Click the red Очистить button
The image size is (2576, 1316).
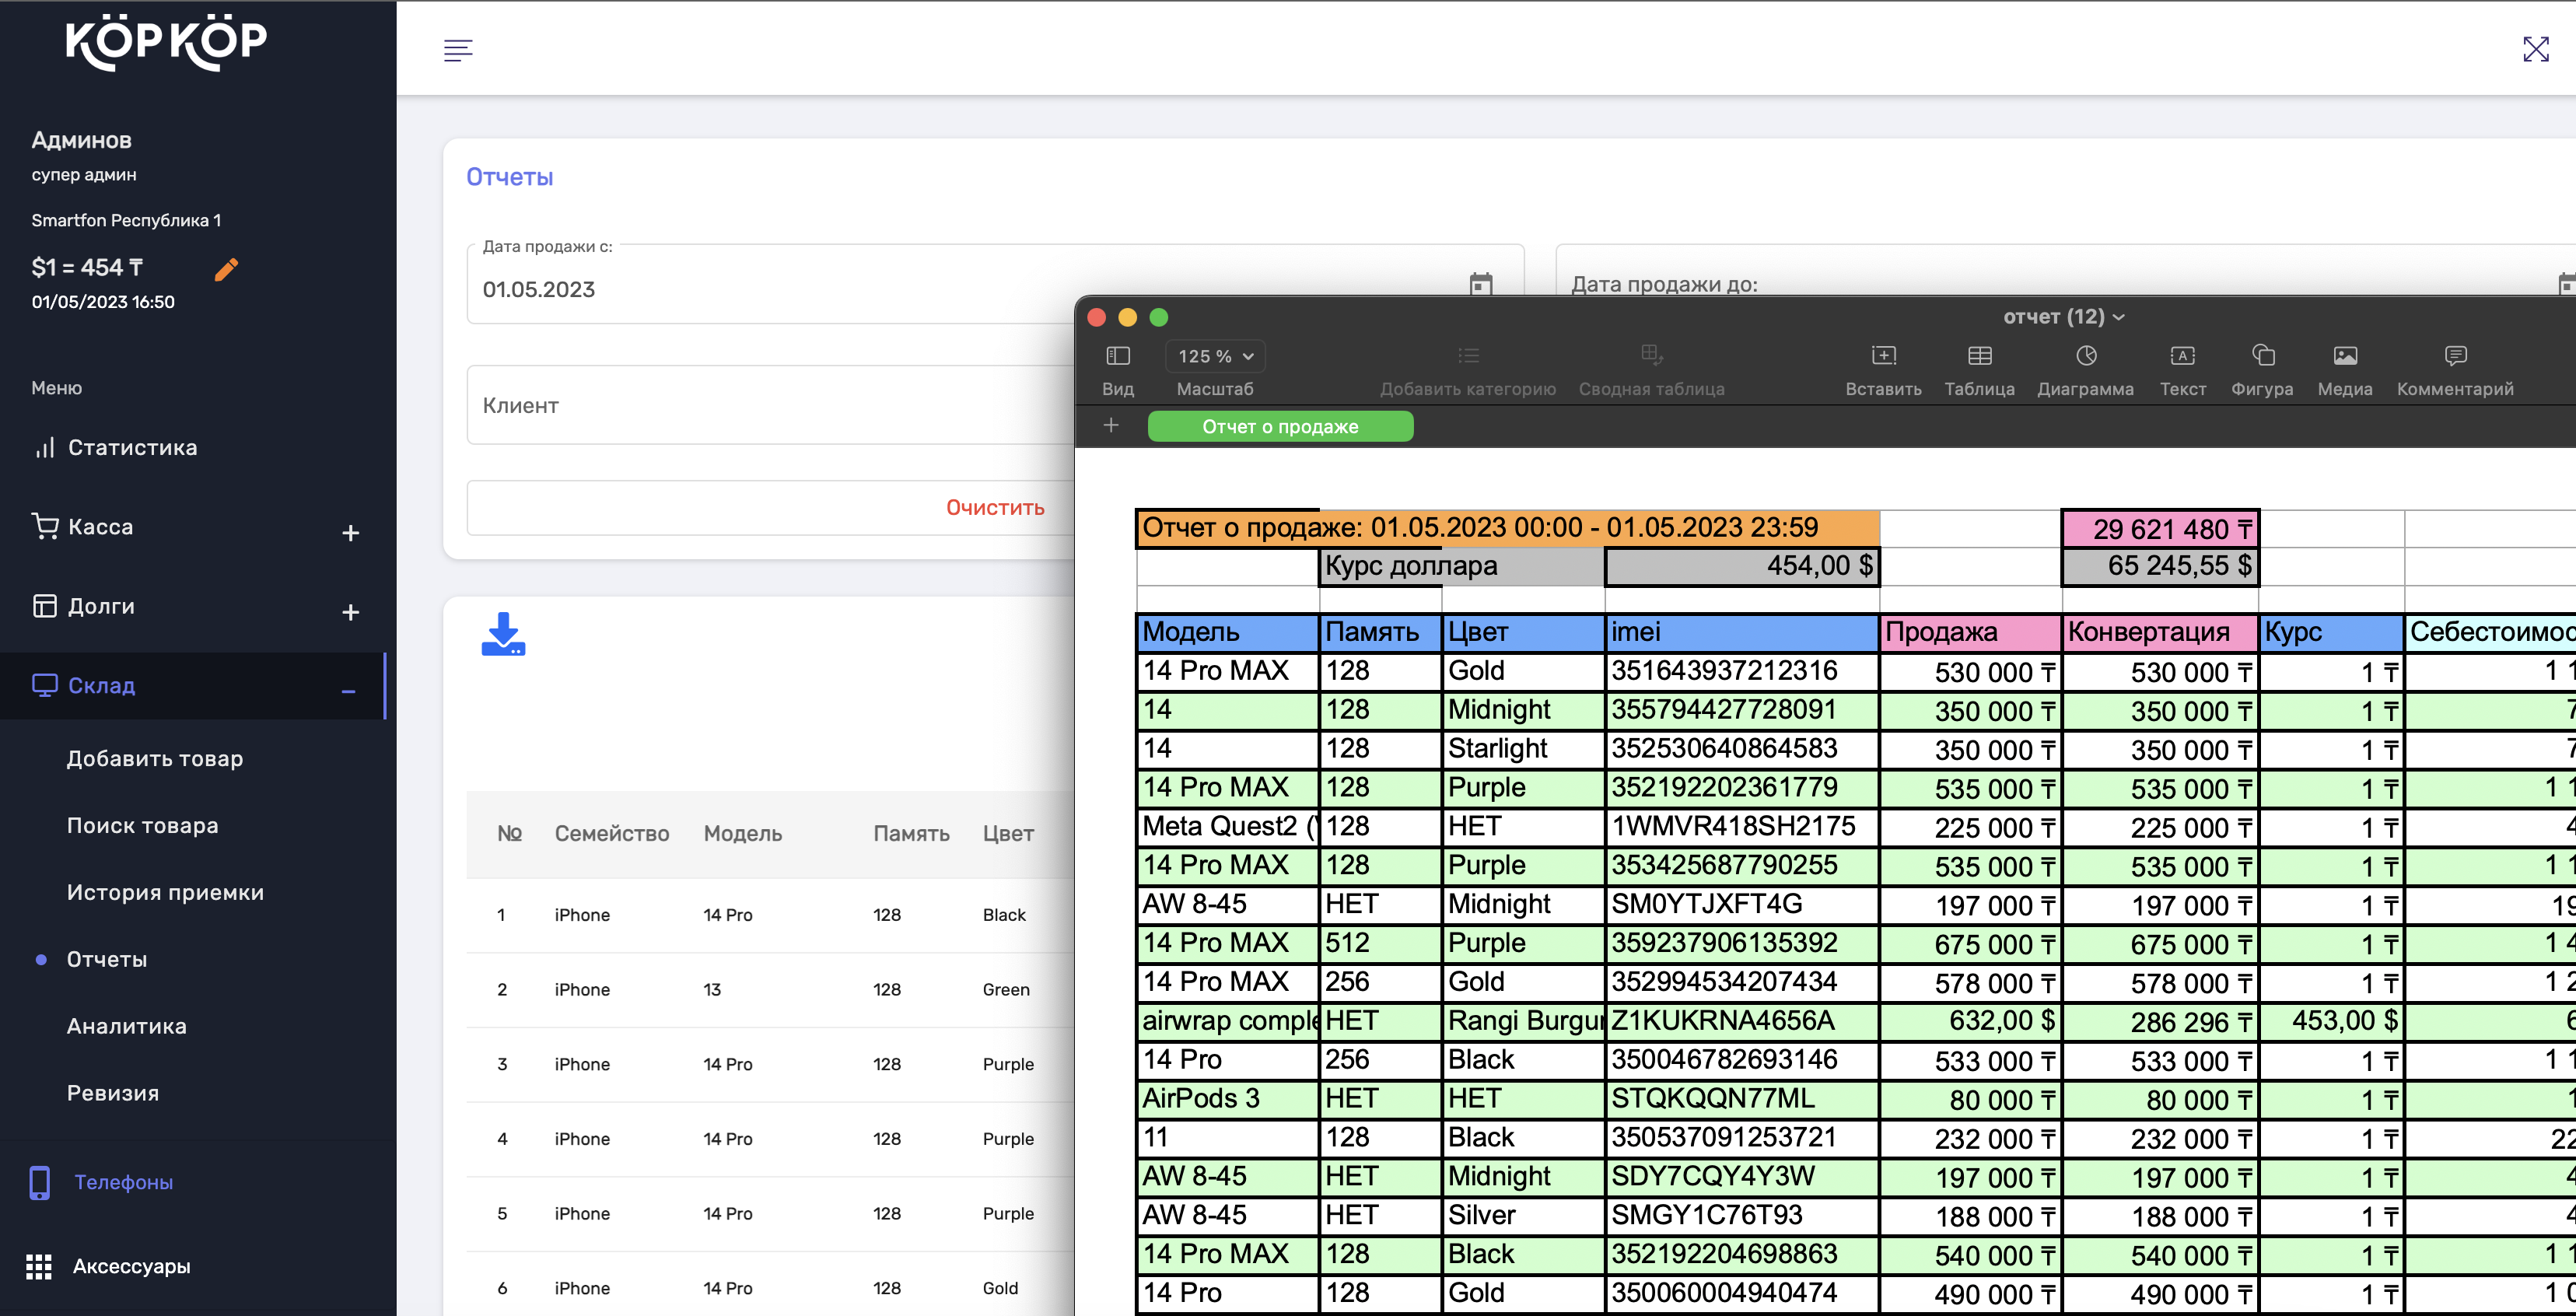click(x=994, y=508)
